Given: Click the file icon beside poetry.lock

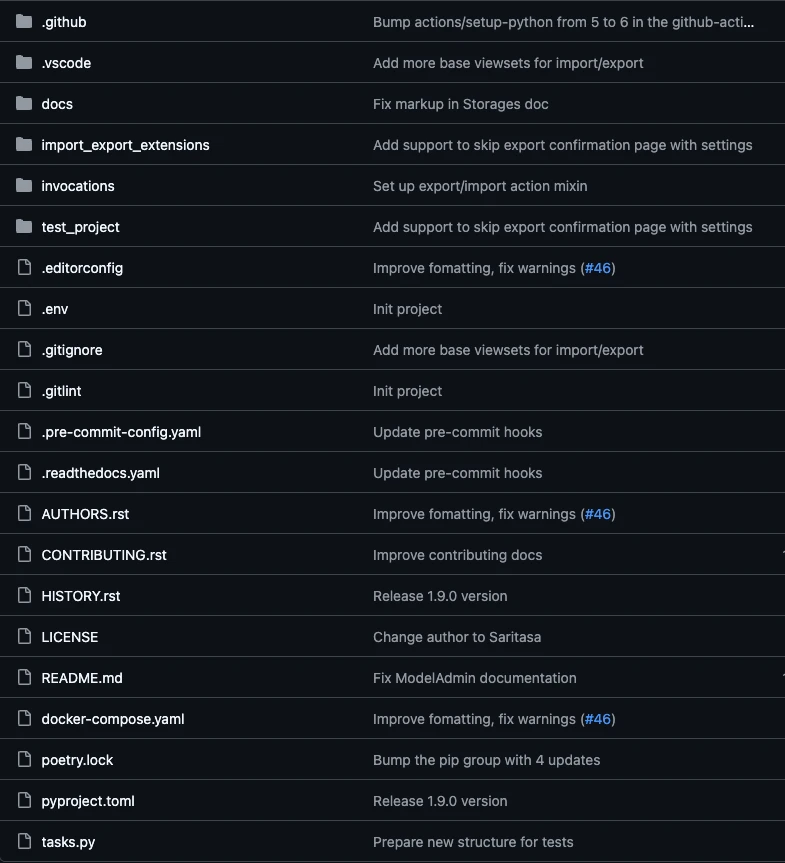Looking at the screenshot, I should (x=23, y=759).
